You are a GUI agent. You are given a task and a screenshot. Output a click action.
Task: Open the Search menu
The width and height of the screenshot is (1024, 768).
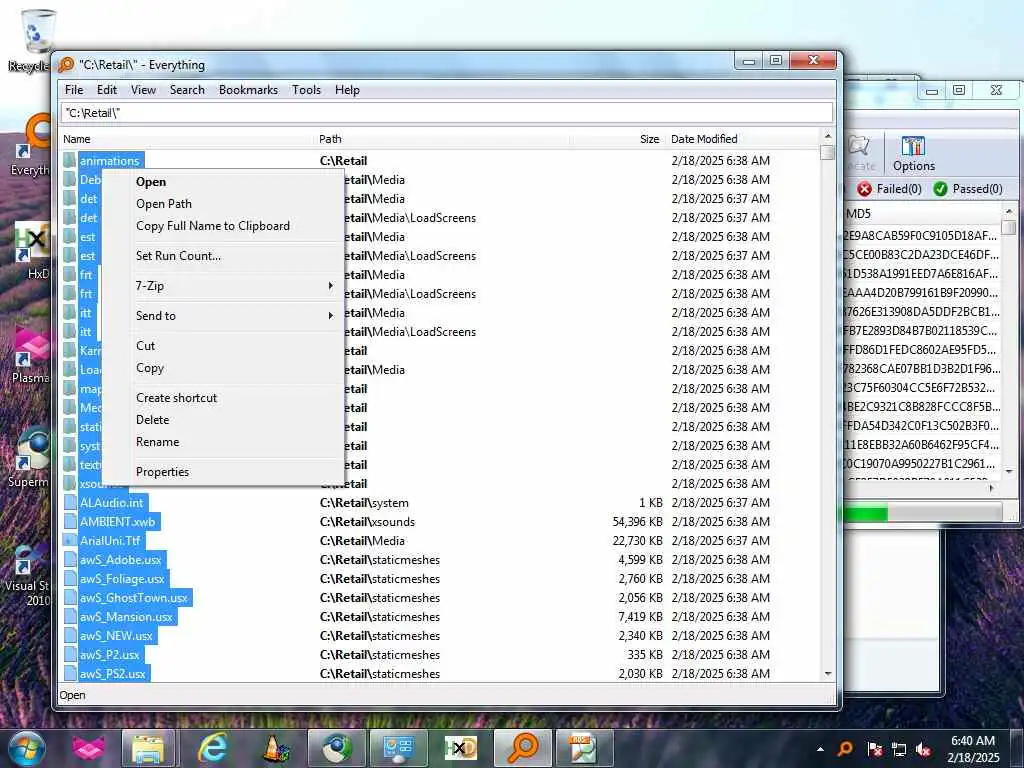point(187,90)
